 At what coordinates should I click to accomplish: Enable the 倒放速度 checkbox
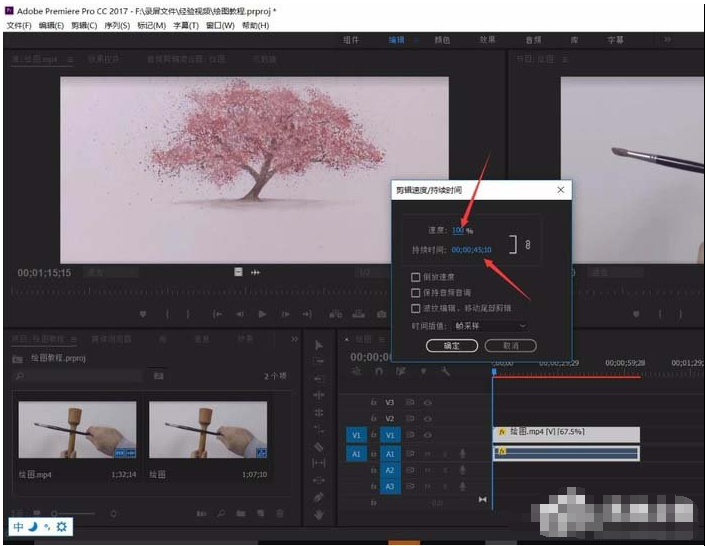(x=416, y=277)
